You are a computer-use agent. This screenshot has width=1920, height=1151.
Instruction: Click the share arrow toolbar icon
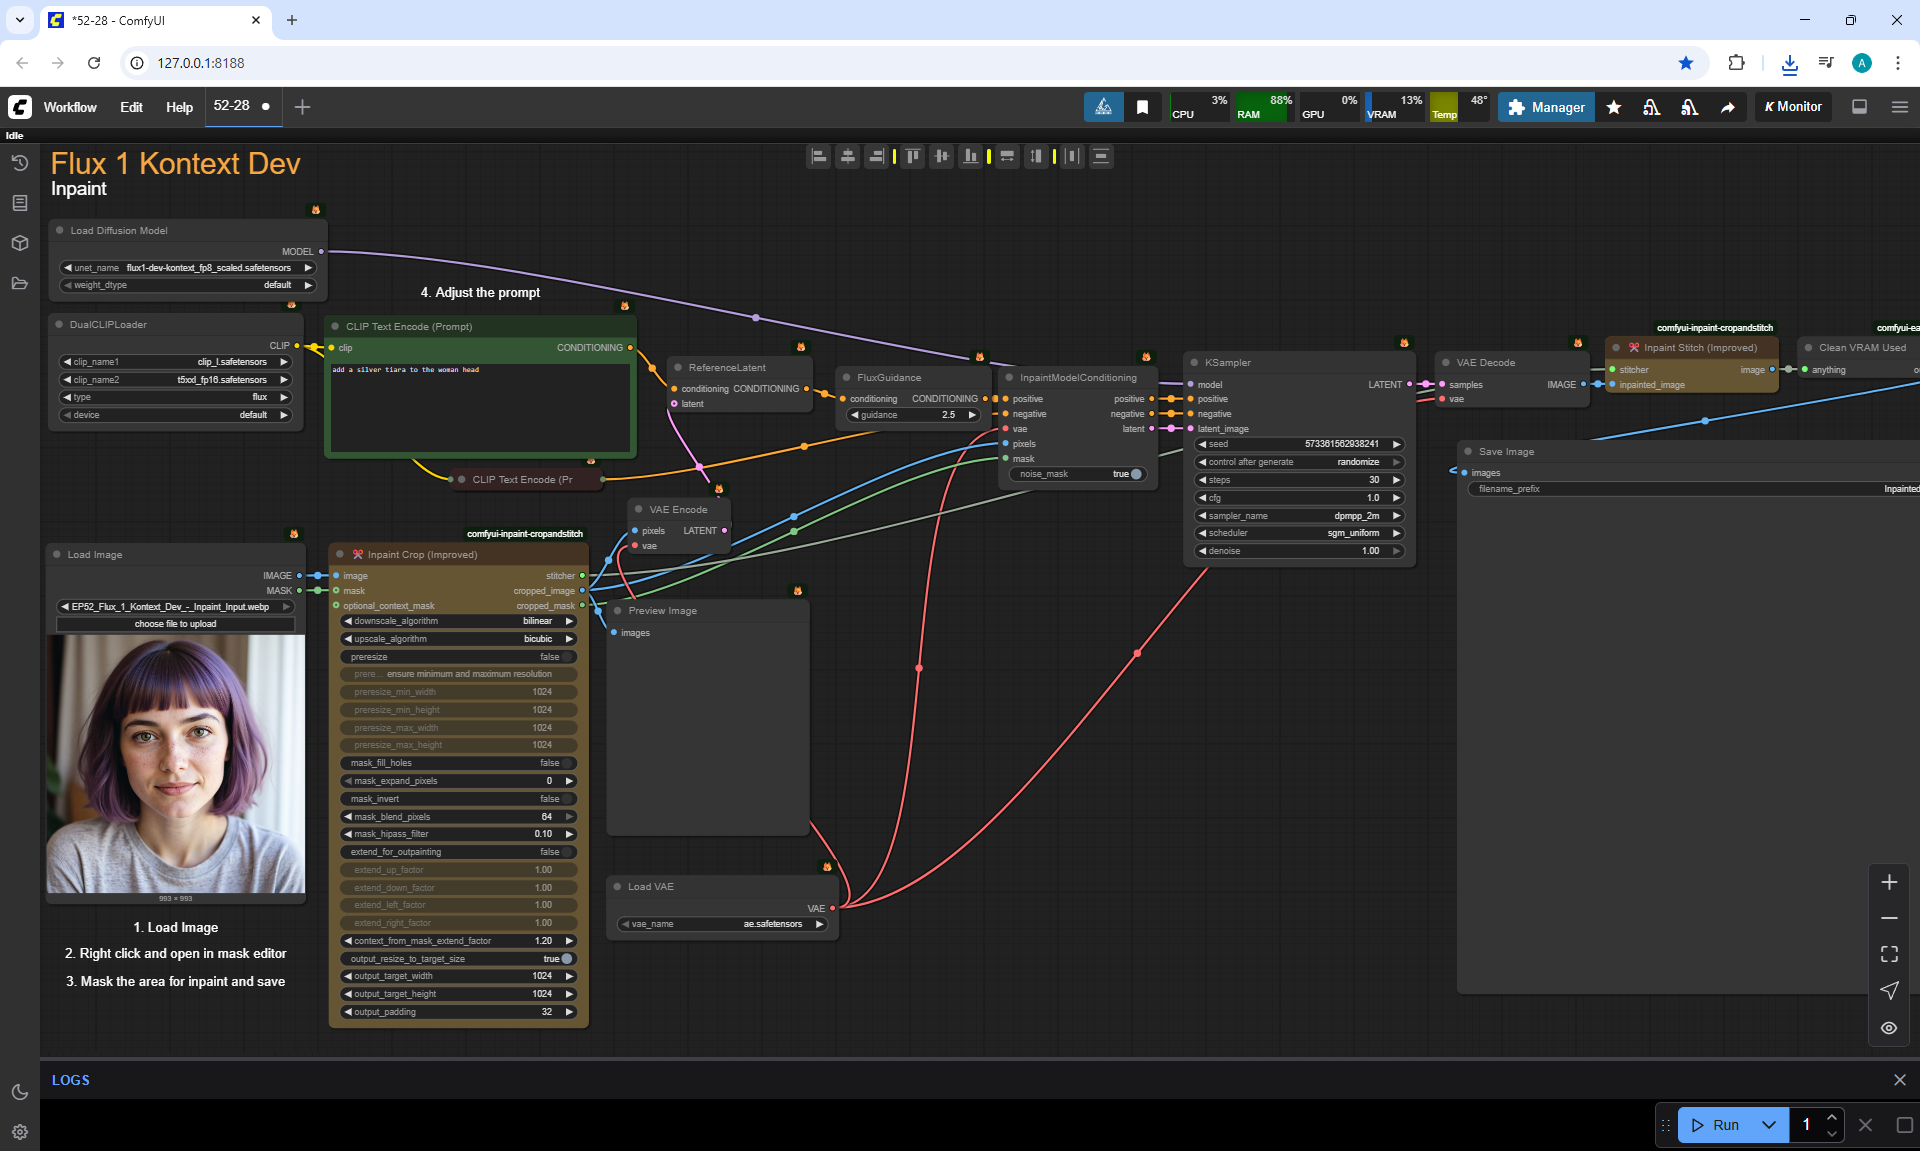(1727, 107)
